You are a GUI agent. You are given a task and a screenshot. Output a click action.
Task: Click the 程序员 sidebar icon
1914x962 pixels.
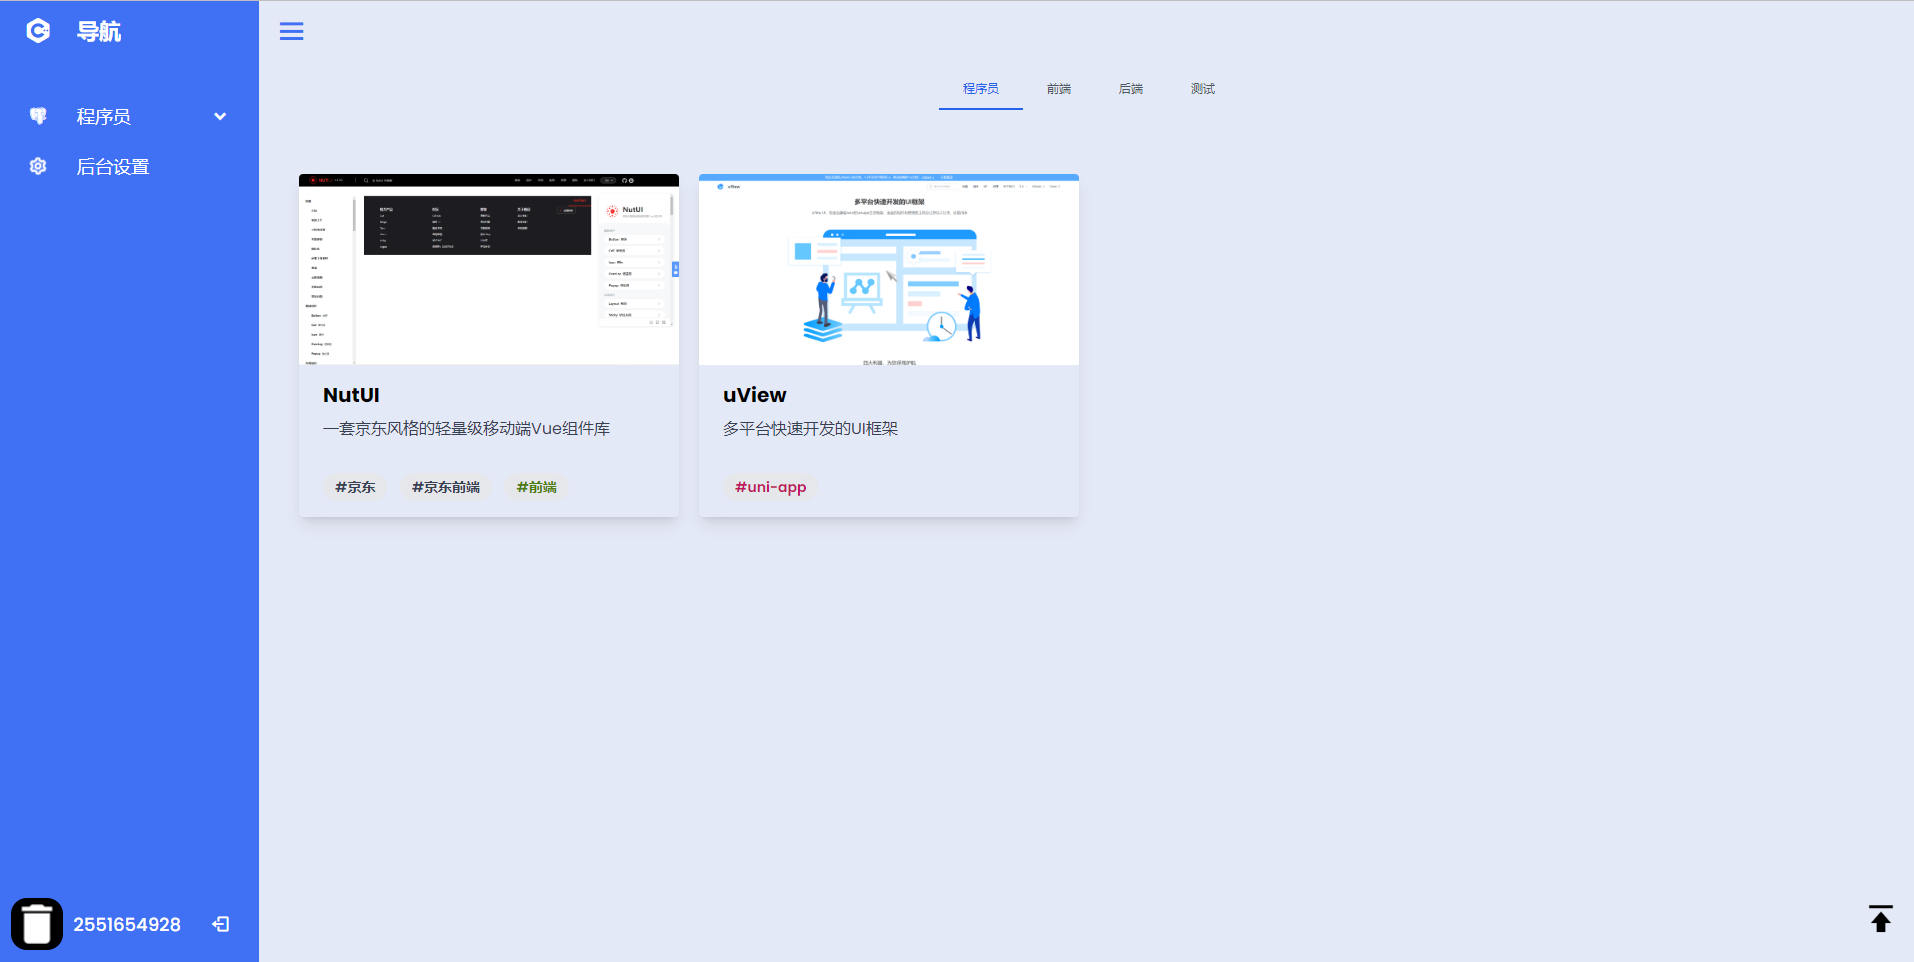(38, 117)
